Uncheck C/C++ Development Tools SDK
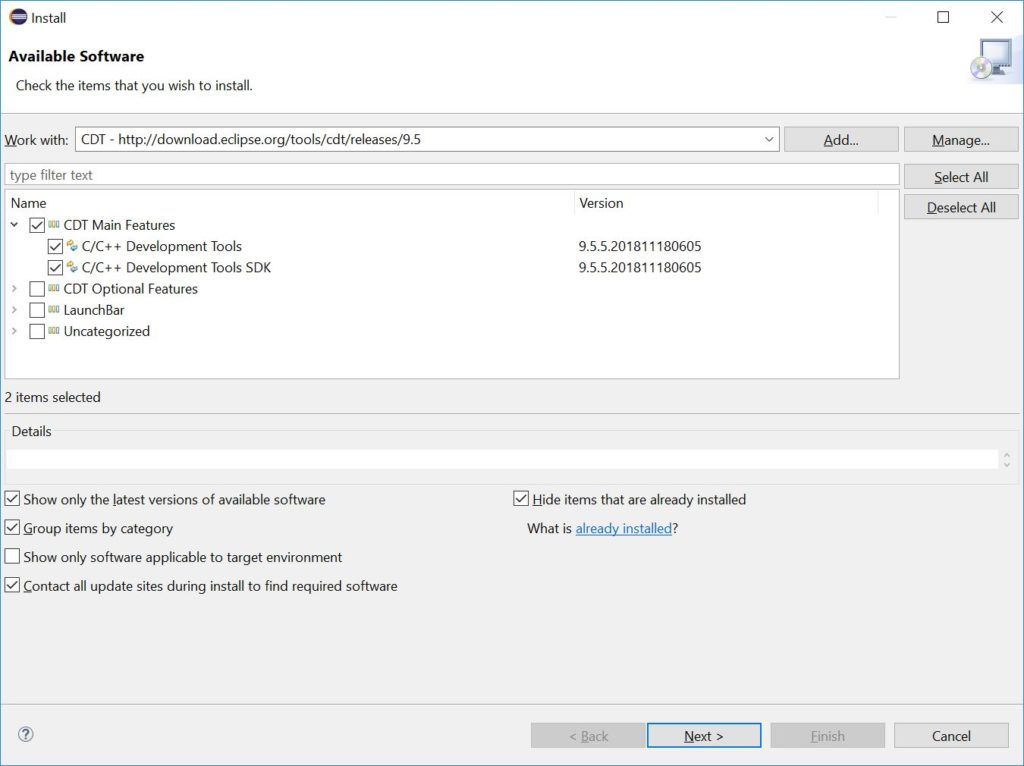This screenshot has height=766, width=1024. click(x=57, y=267)
